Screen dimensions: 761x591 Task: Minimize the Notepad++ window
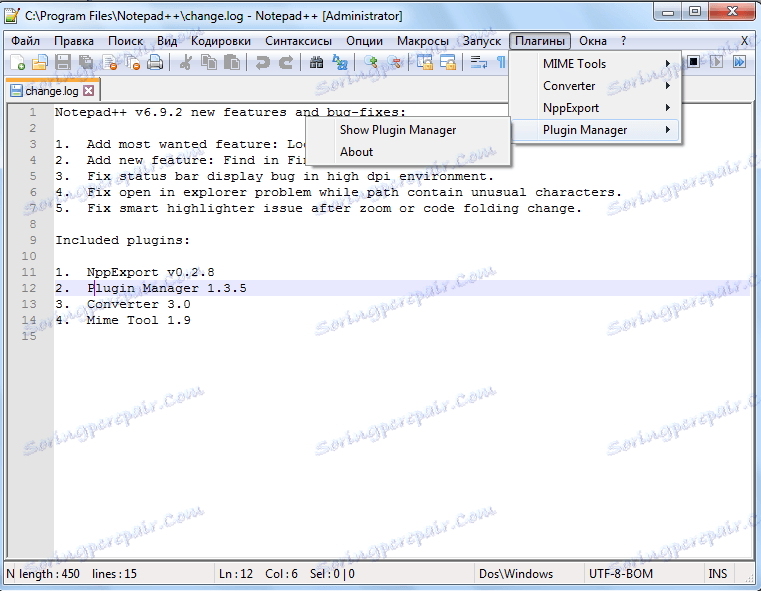(667, 12)
